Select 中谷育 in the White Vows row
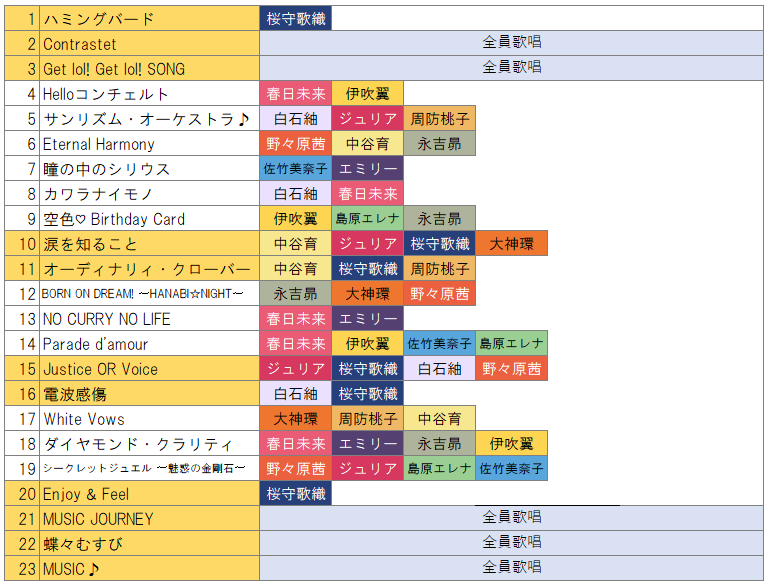 pyautogui.click(x=439, y=419)
